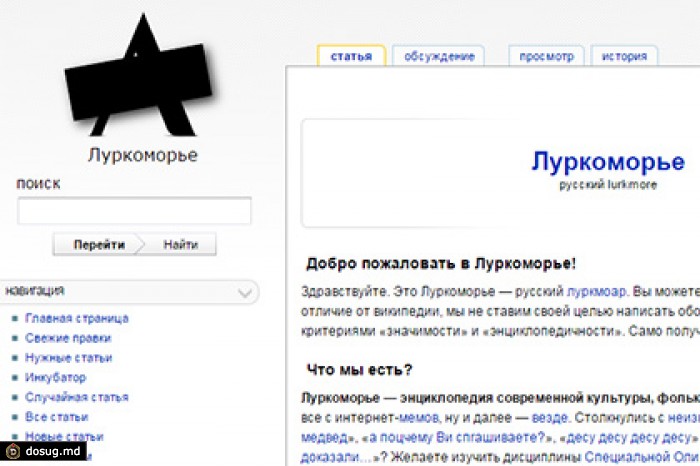Click the русский lurkmore subtitle

(x=608, y=185)
